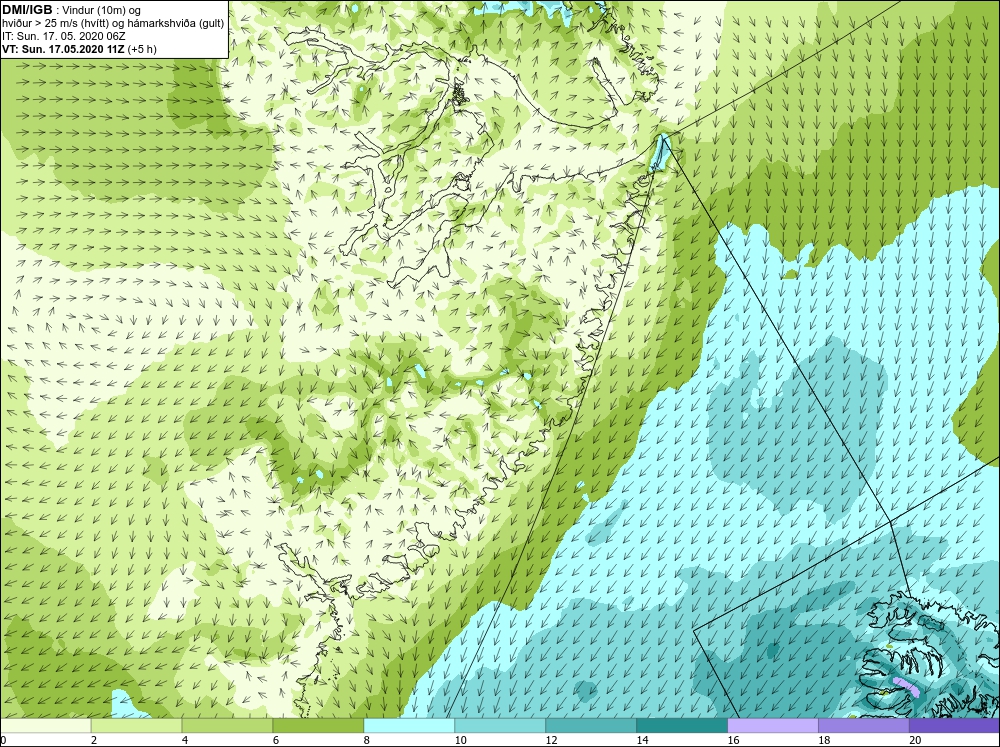Click the '16' scale label

tap(733, 740)
